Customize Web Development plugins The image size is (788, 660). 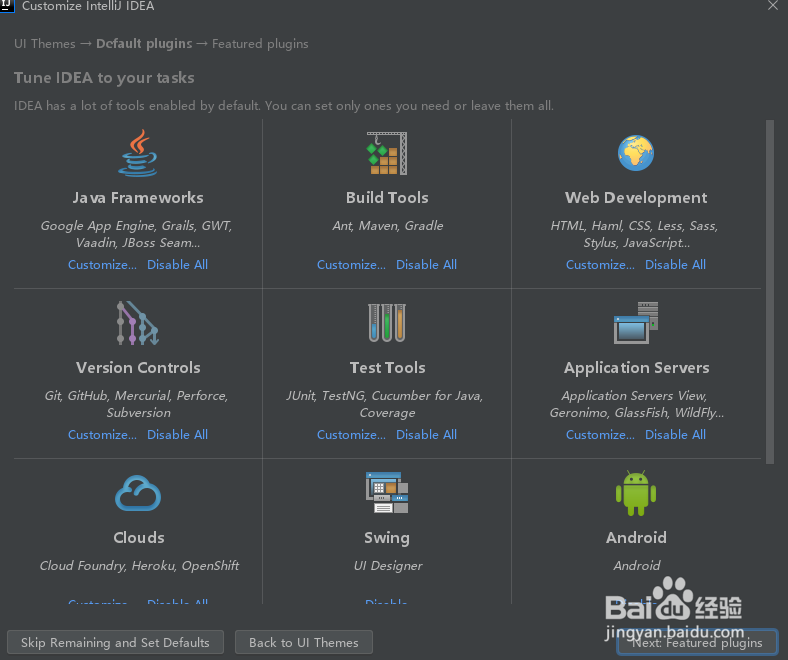600,264
